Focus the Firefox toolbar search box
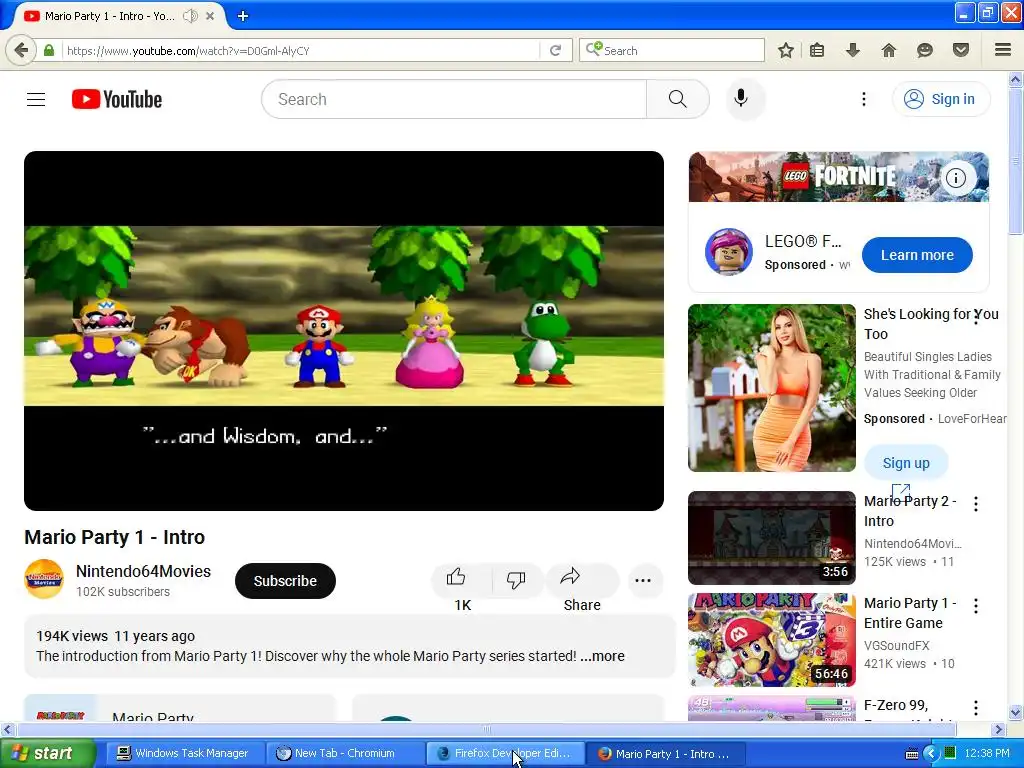 click(671, 50)
